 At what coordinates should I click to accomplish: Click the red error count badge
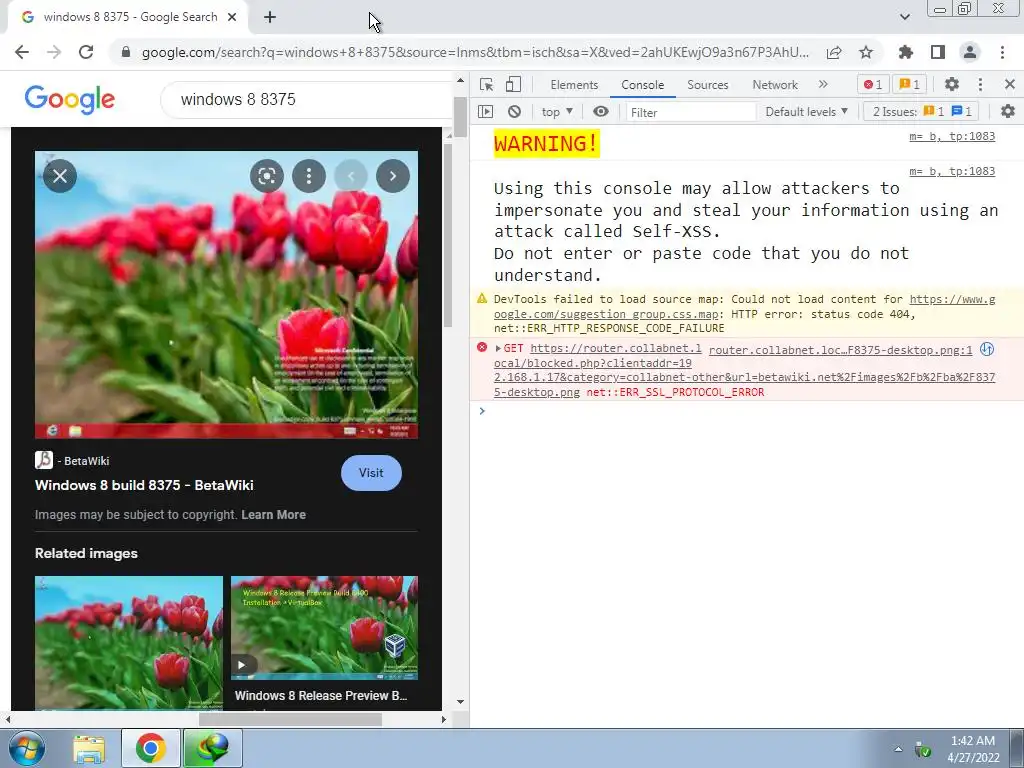pyautogui.click(x=873, y=84)
